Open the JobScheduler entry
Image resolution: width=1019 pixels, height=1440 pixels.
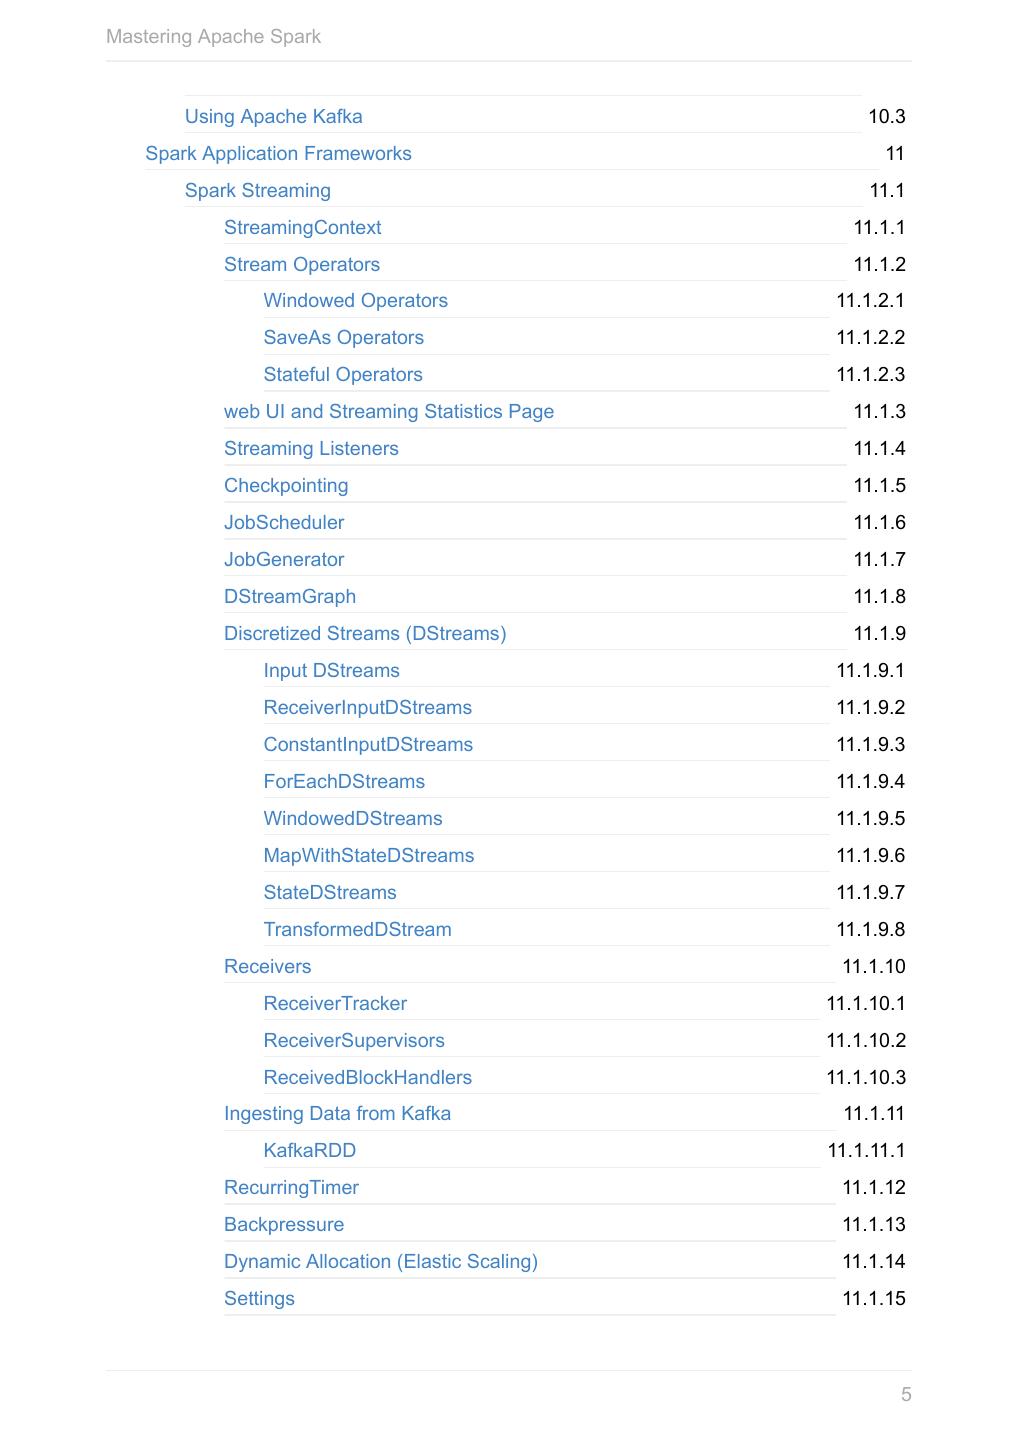coord(284,522)
